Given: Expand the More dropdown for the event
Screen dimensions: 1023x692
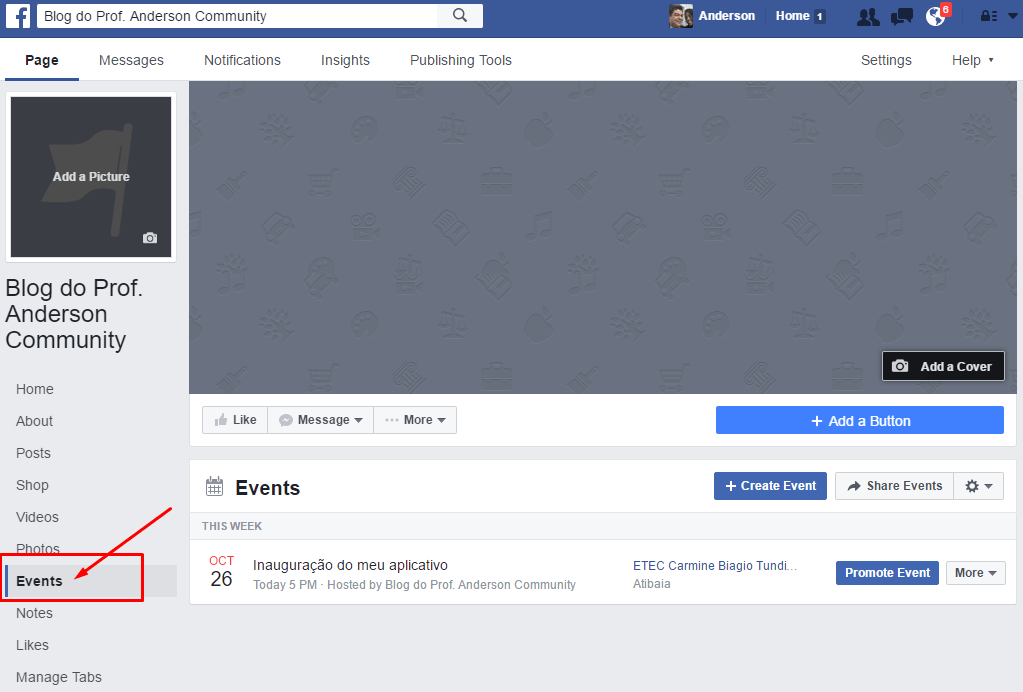Looking at the screenshot, I should [975, 573].
